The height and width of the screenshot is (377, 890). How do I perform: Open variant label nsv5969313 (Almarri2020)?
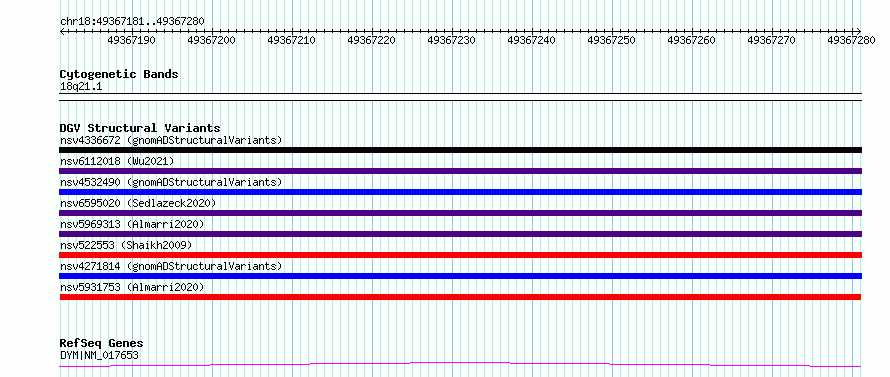coord(132,224)
